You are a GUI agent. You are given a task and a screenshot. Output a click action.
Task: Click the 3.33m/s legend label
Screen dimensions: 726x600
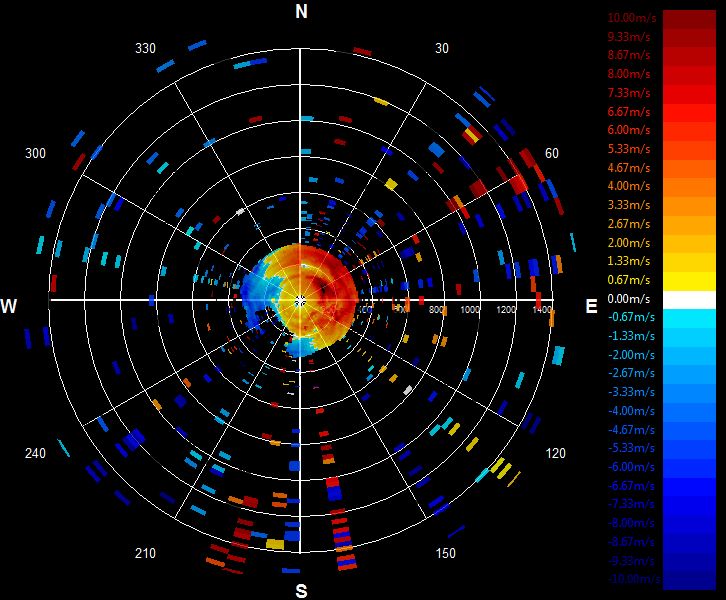coord(629,205)
